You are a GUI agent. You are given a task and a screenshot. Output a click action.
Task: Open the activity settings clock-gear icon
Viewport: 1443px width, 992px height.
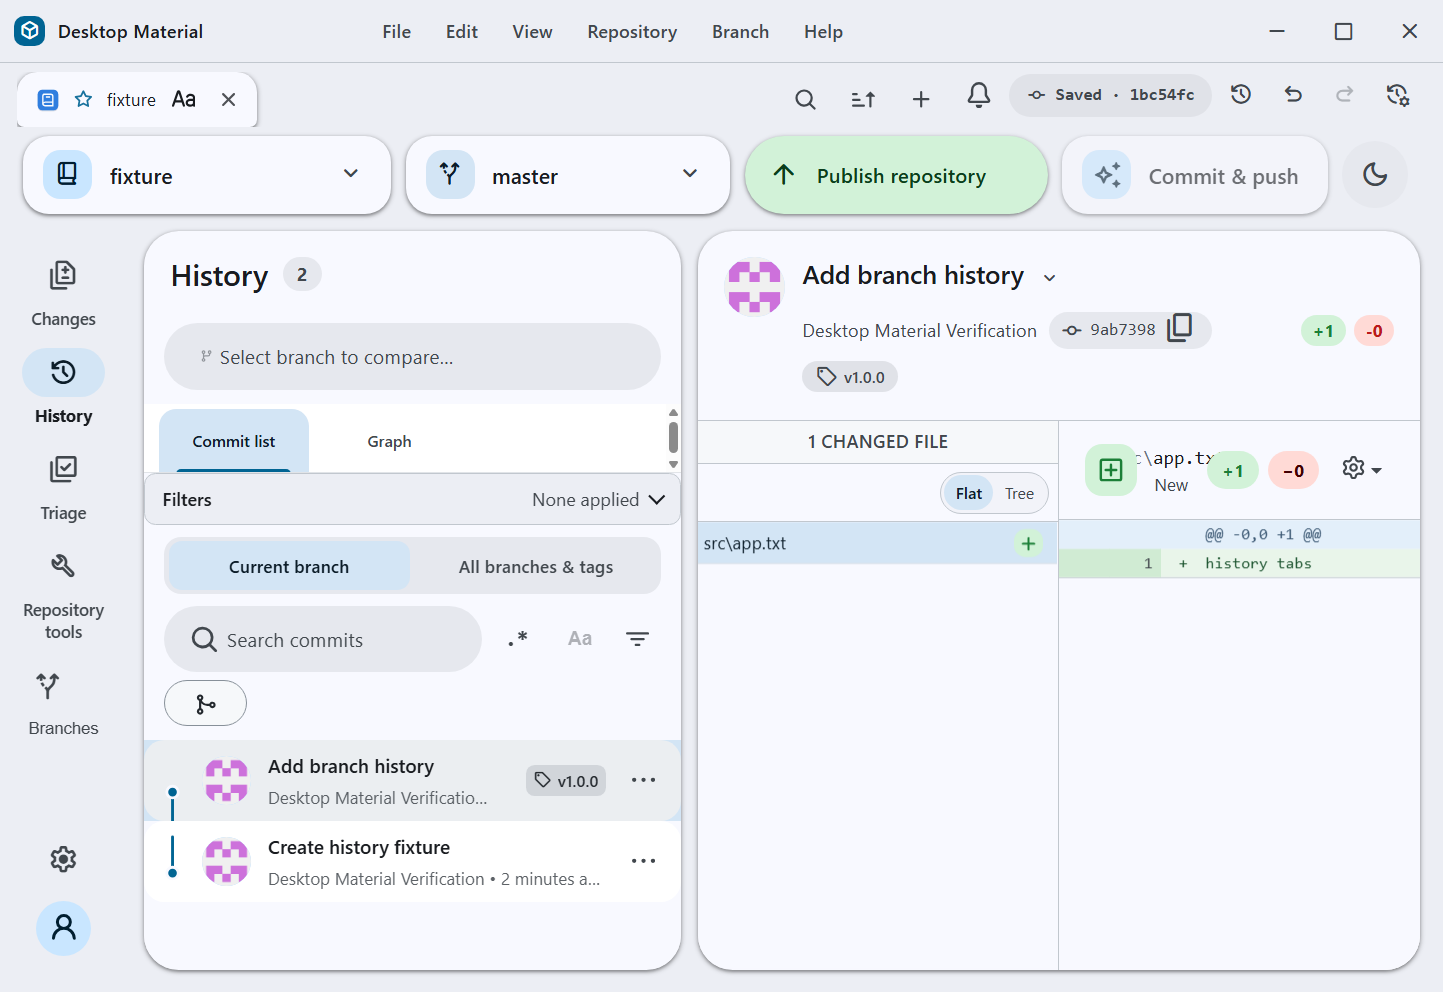point(1397,95)
